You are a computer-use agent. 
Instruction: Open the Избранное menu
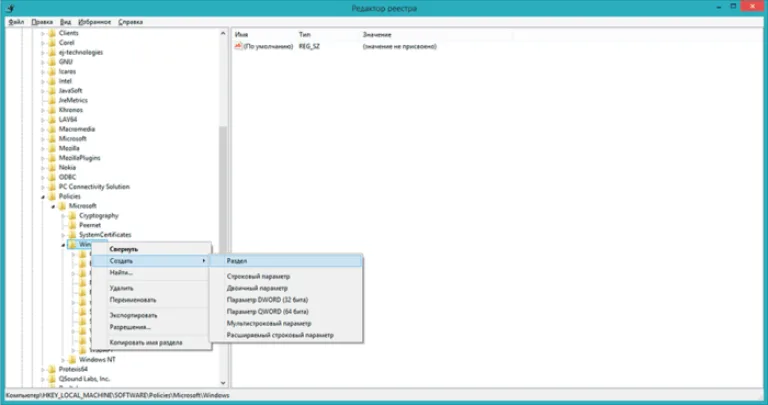tap(95, 22)
